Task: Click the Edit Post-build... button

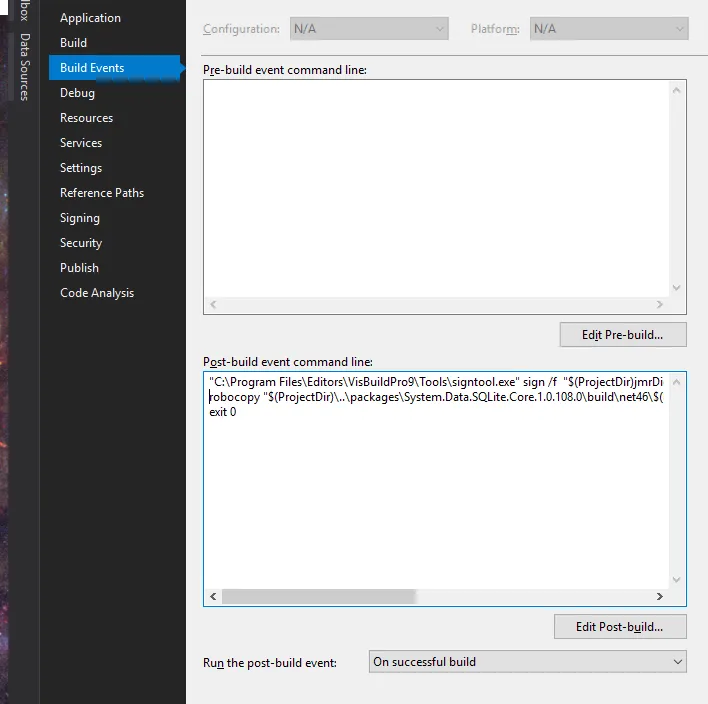Action: (620, 627)
